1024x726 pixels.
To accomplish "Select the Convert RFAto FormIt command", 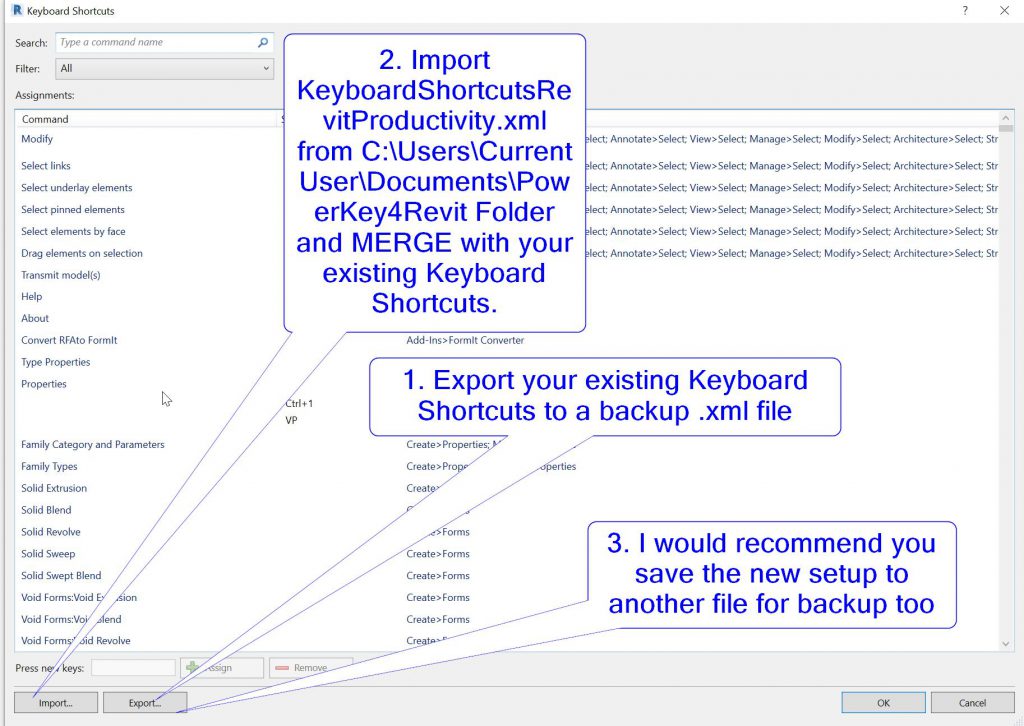I will (69, 340).
